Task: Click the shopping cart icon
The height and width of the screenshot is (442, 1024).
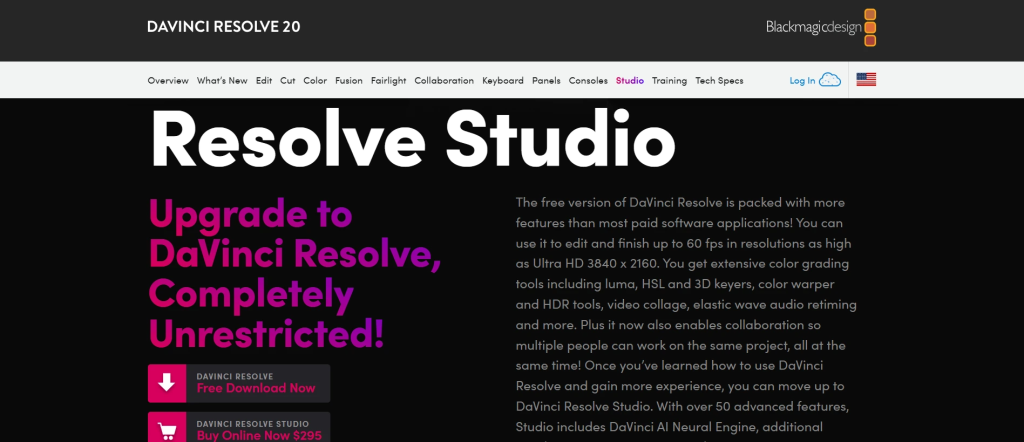Action: coord(167,428)
